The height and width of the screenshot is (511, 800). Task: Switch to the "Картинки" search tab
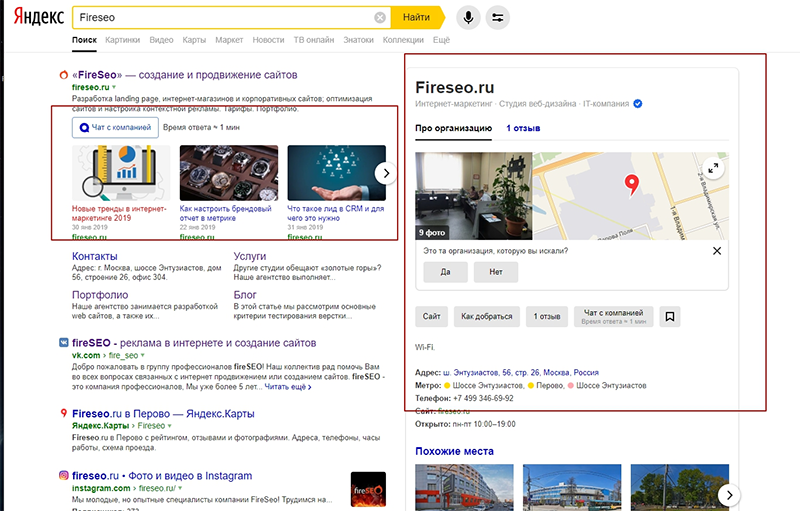click(x=122, y=40)
